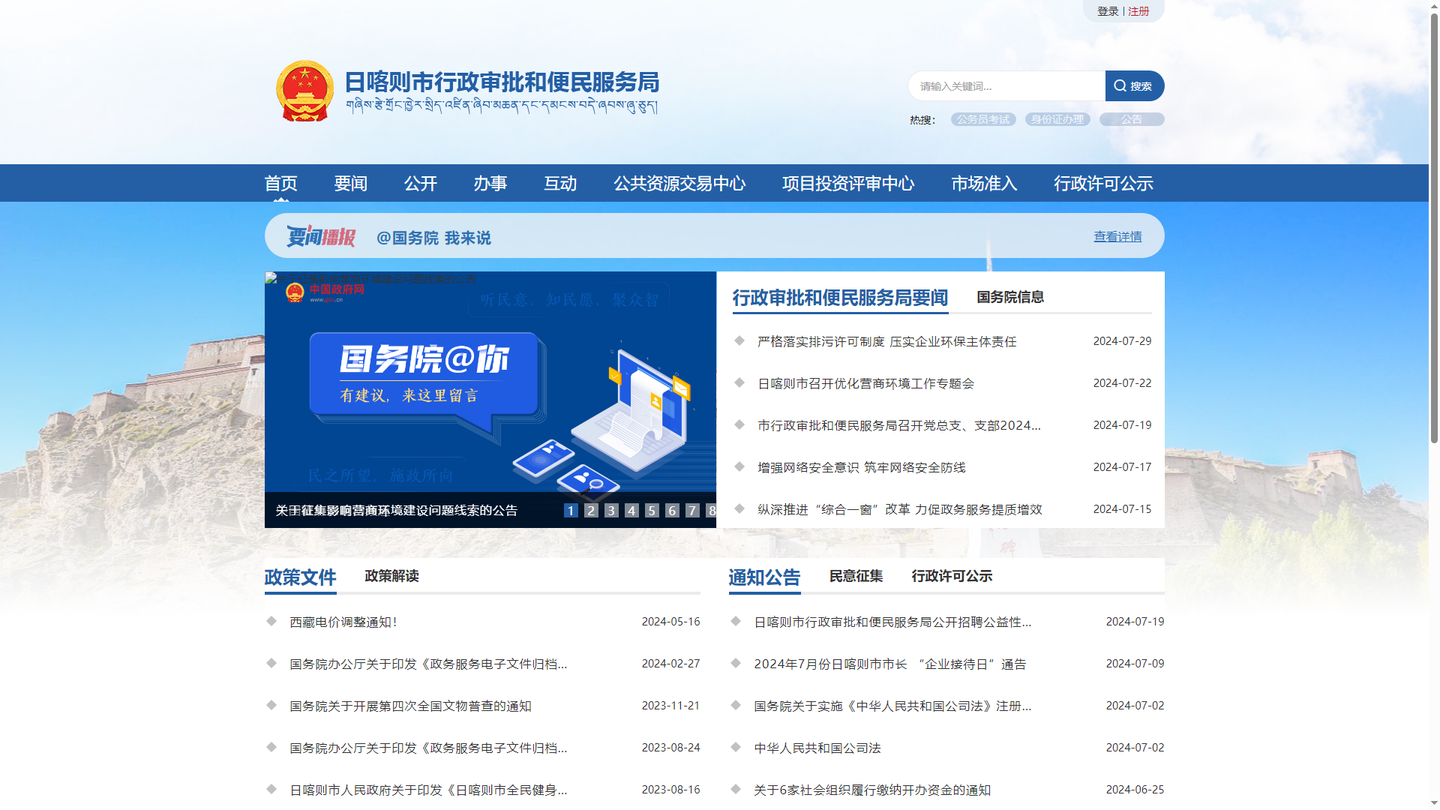Click the 要闻播报 banner icon
The height and width of the screenshot is (810, 1440).
pos(321,237)
